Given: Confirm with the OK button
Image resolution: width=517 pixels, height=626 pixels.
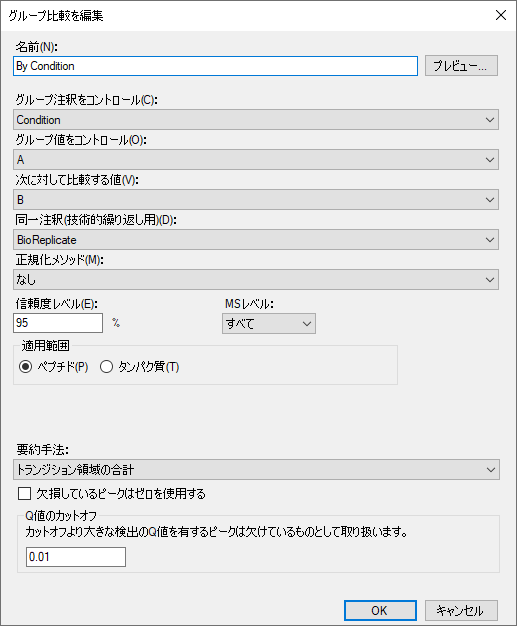Looking at the screenshot, I should [x=380, y=610].
